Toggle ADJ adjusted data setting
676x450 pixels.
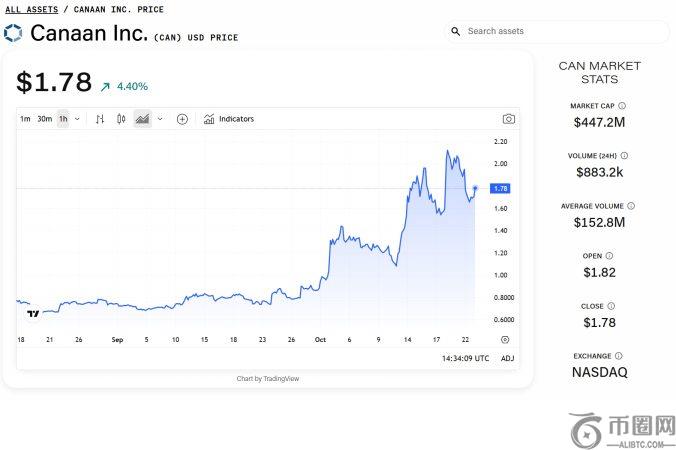[x=507, y=358]
